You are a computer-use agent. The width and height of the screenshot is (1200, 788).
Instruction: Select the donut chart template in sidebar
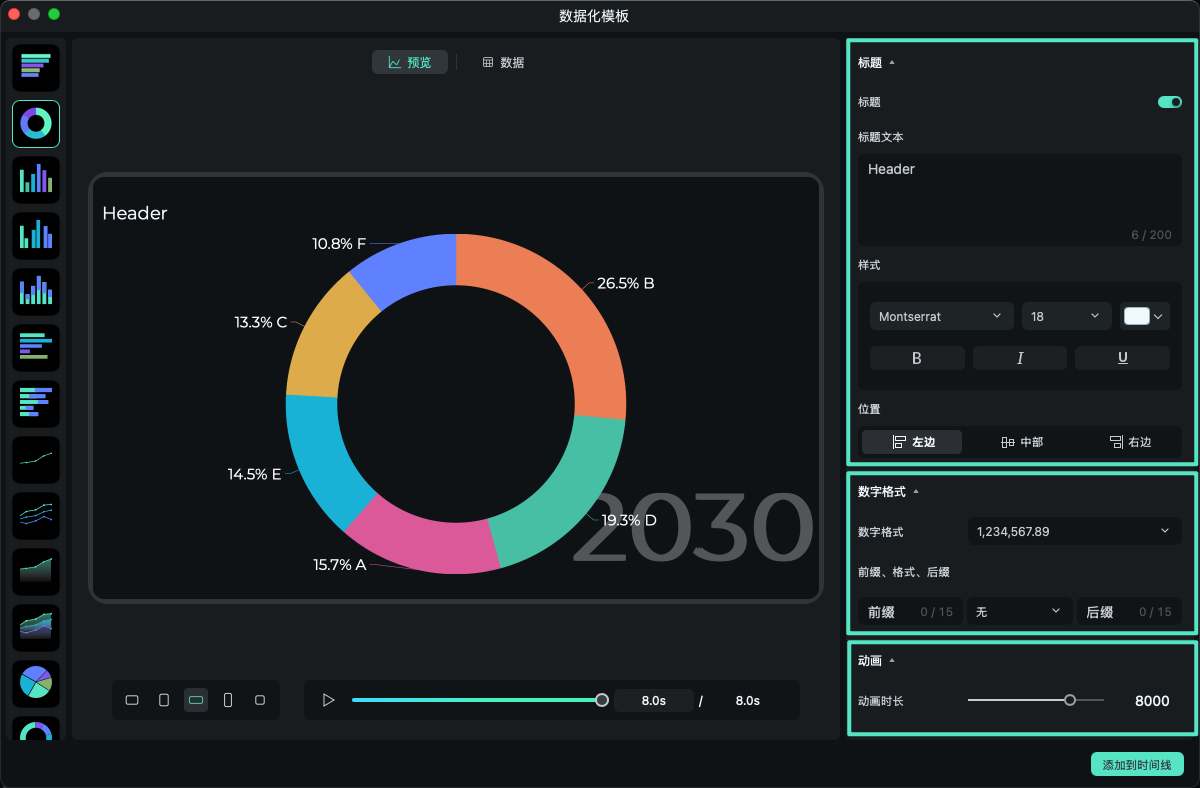coord(36,124)
